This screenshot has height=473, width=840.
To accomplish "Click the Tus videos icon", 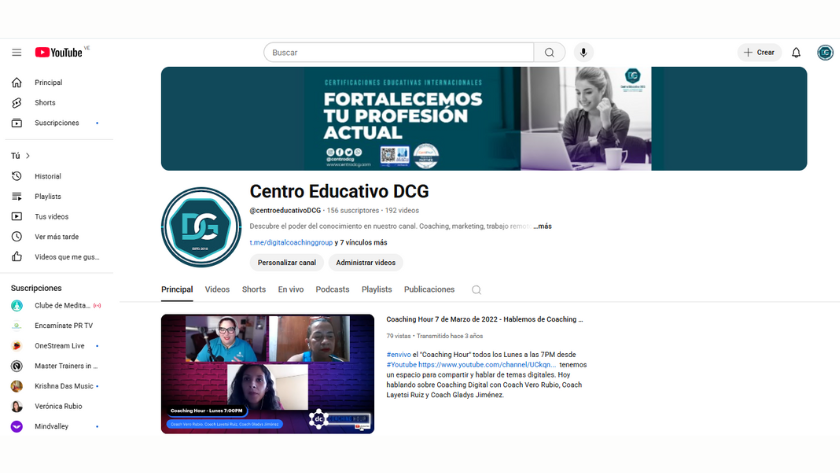I will (17, 216).
